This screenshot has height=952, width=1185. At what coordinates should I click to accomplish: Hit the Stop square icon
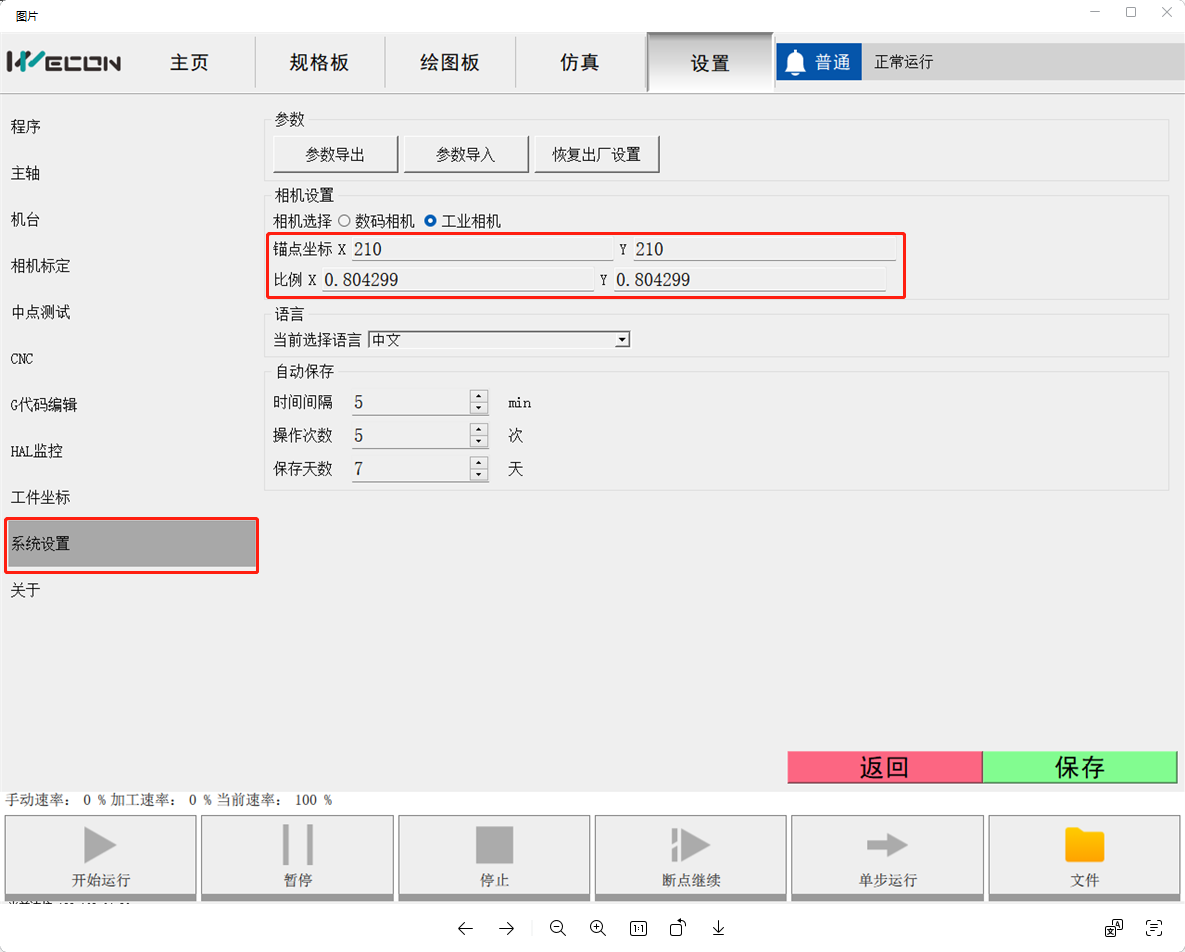click(x=494, y=845)
